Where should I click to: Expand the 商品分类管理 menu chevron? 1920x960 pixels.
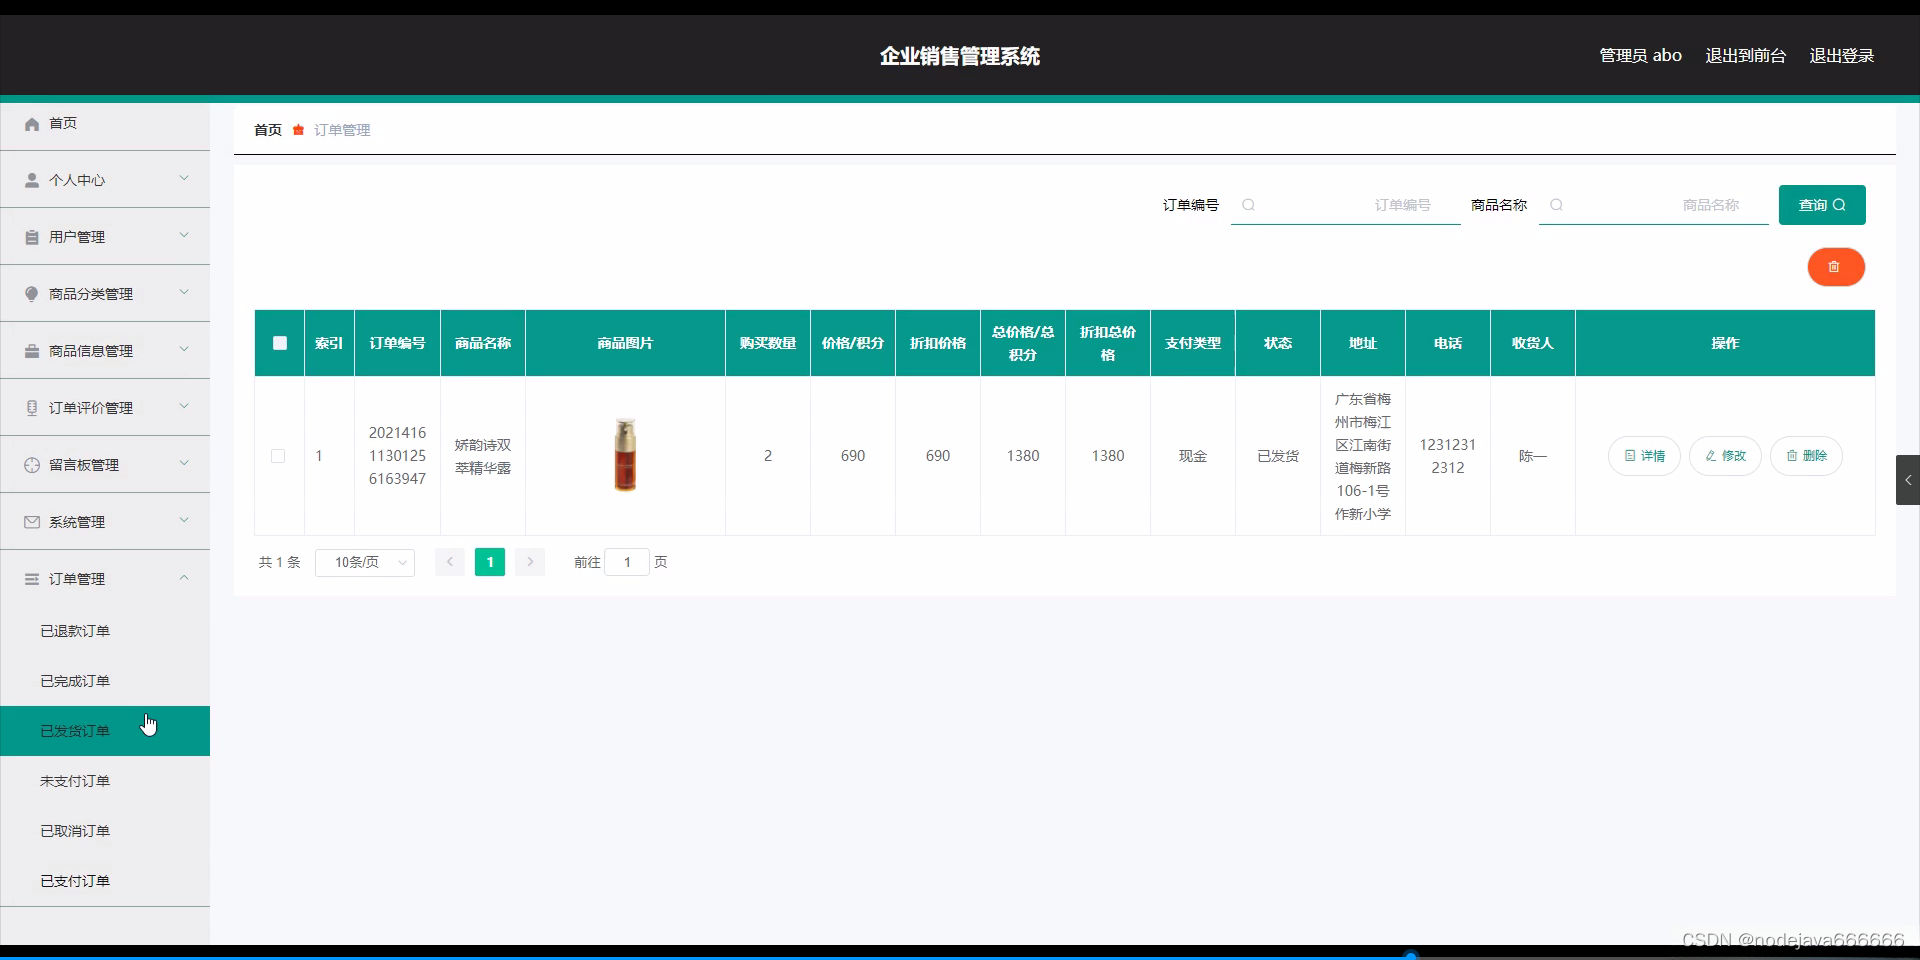184,293
